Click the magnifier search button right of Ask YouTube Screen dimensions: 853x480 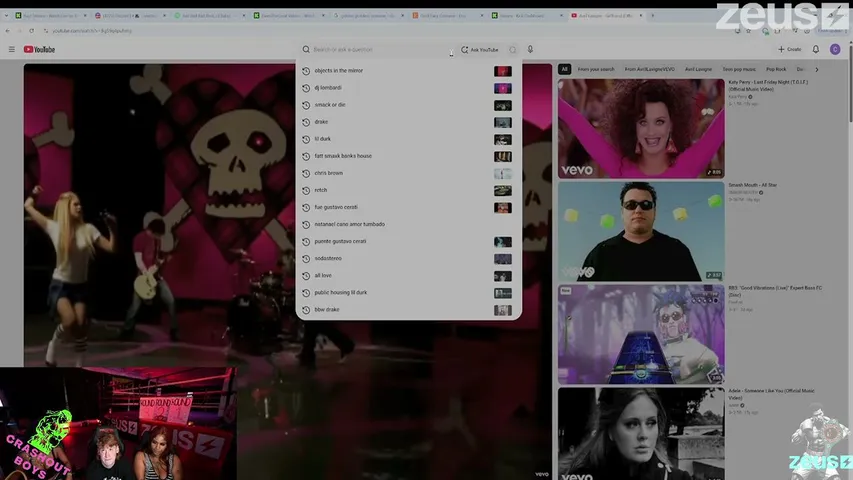tap(512, 50)
